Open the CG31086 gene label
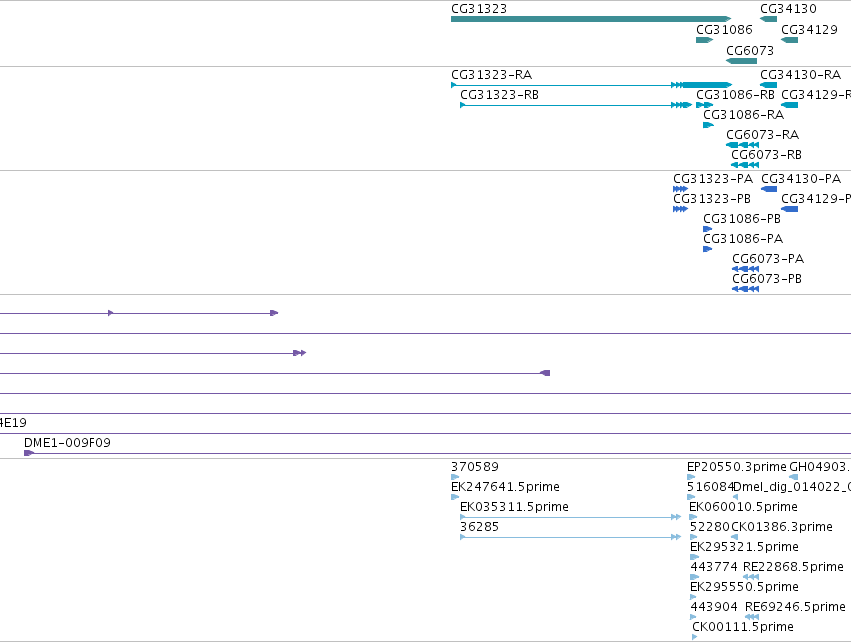 pos(724,30)
